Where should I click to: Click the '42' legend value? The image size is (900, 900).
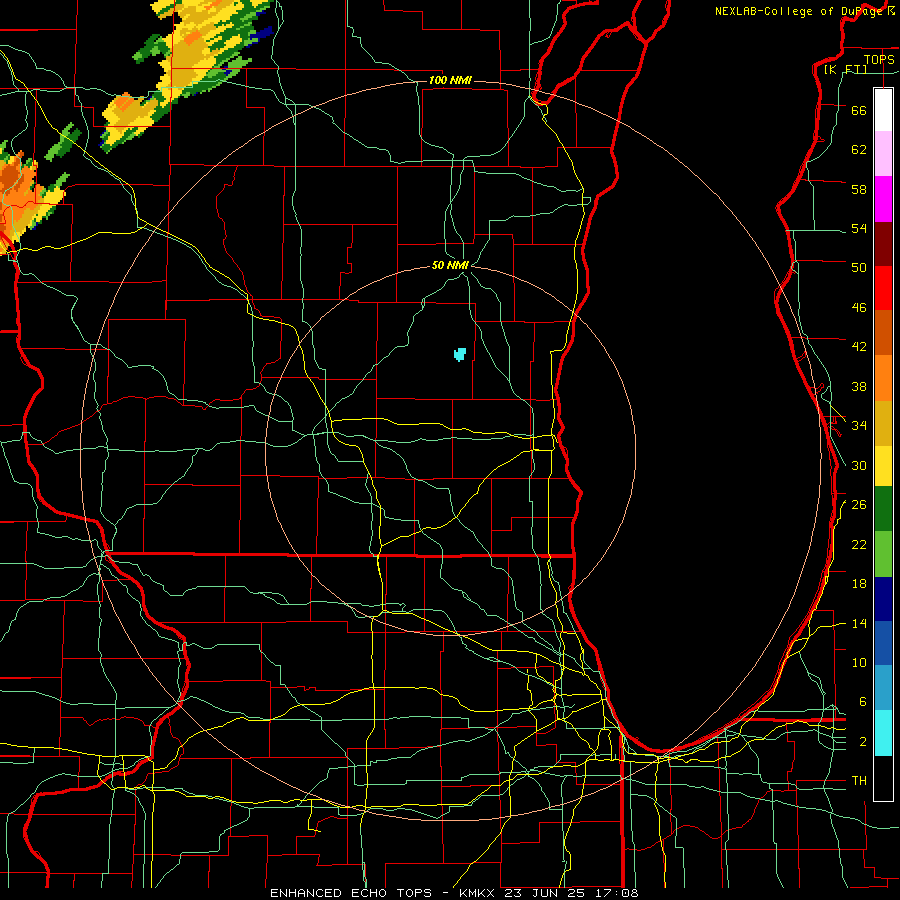point(859,347)
